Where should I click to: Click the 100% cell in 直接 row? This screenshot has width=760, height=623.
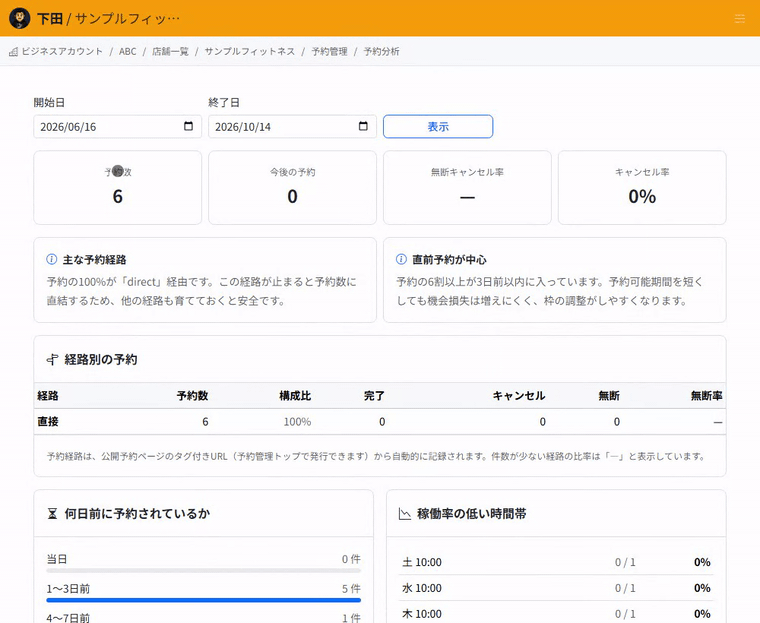297,422
